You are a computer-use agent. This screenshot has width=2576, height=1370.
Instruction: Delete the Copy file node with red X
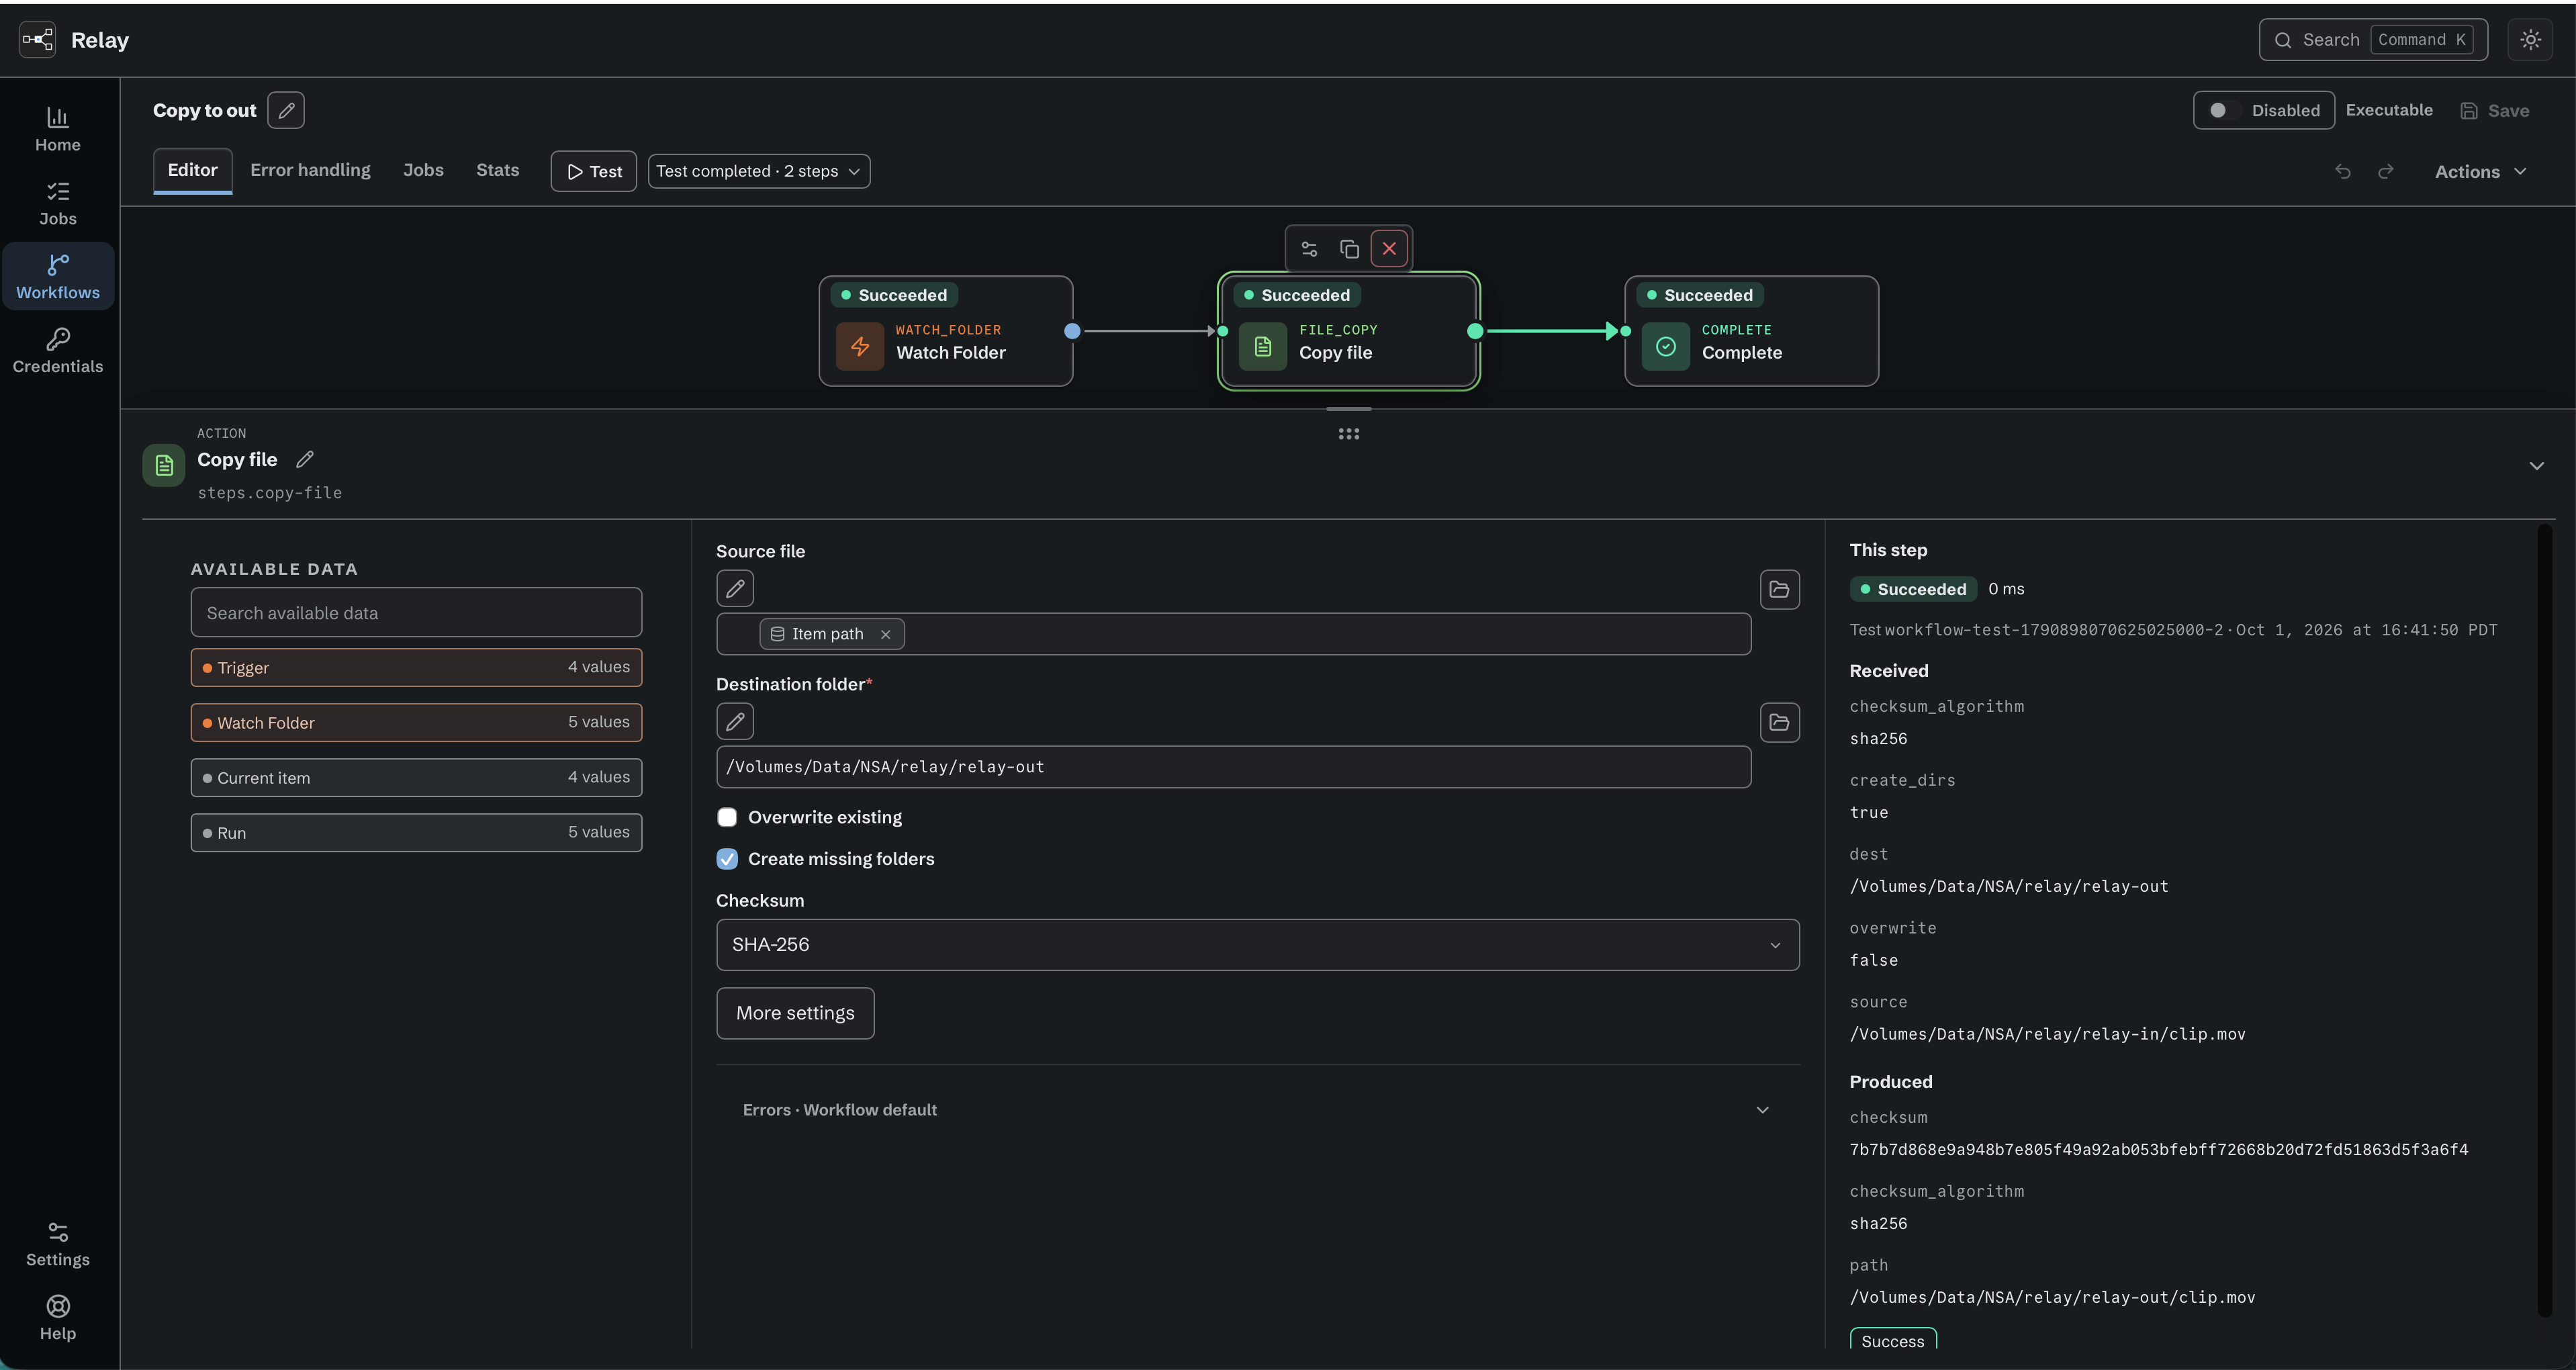(x=1389, y=249)
